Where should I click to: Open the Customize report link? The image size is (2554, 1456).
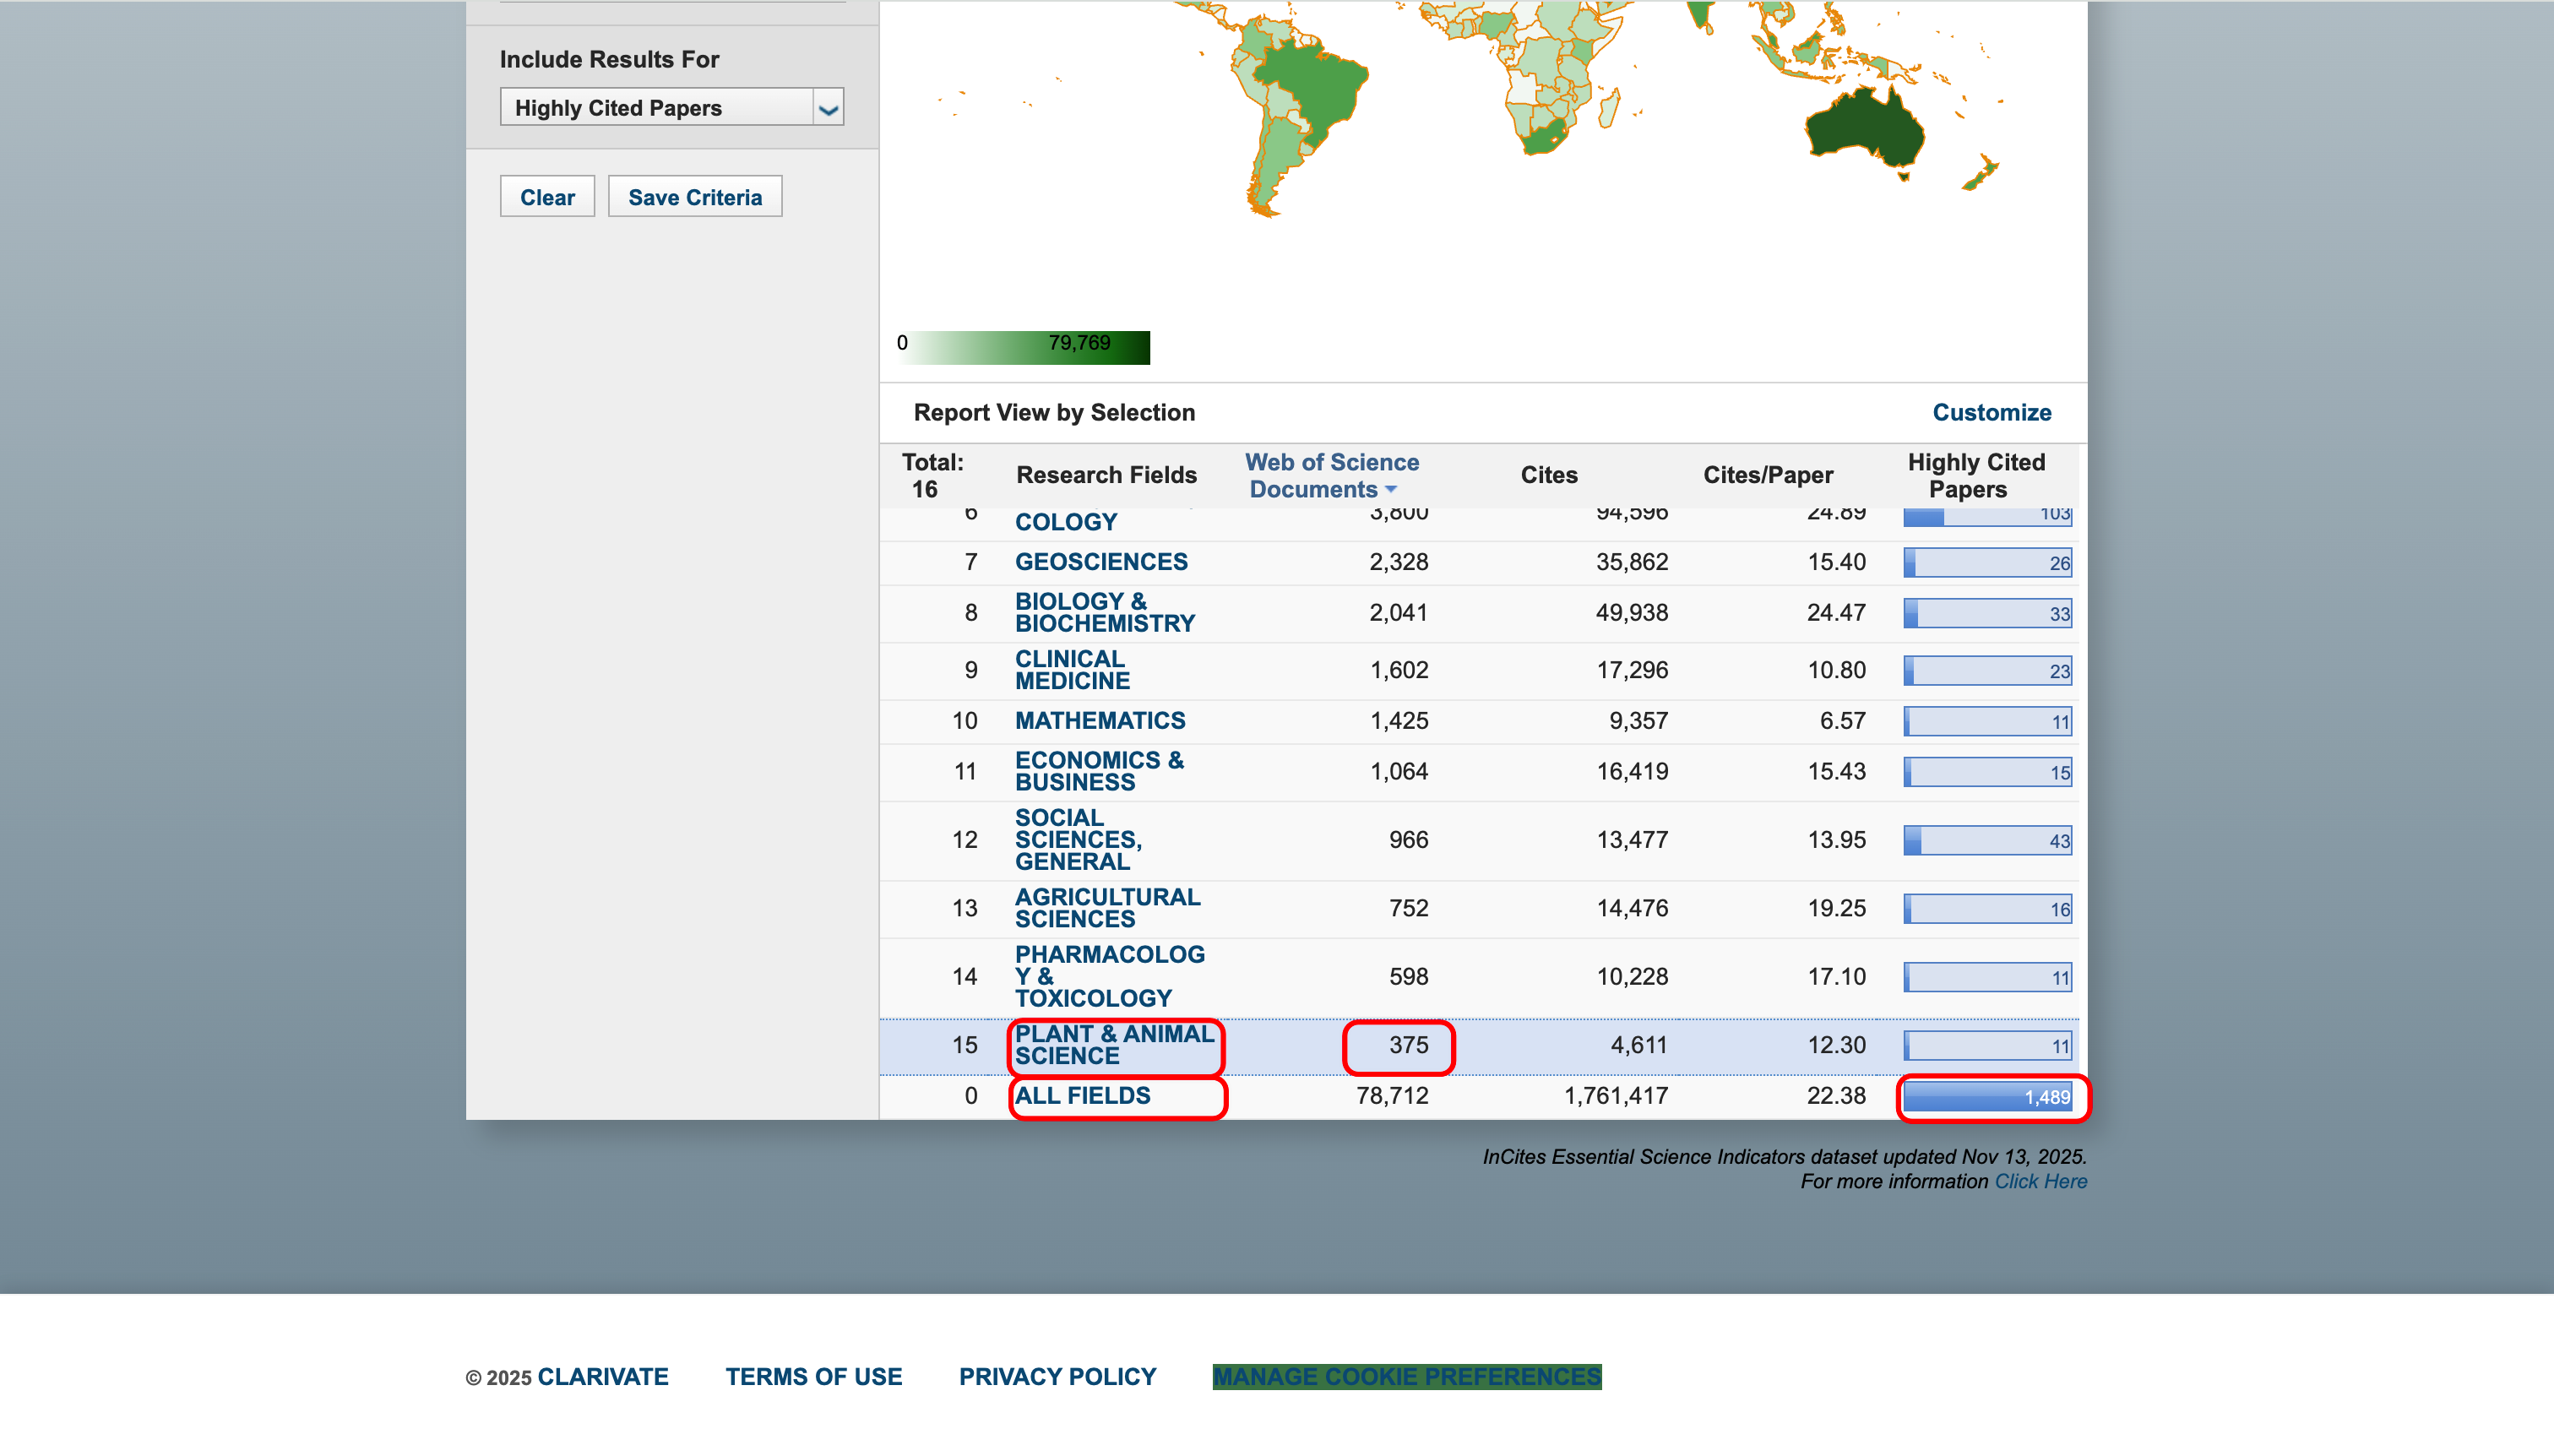pos(1991,412)
